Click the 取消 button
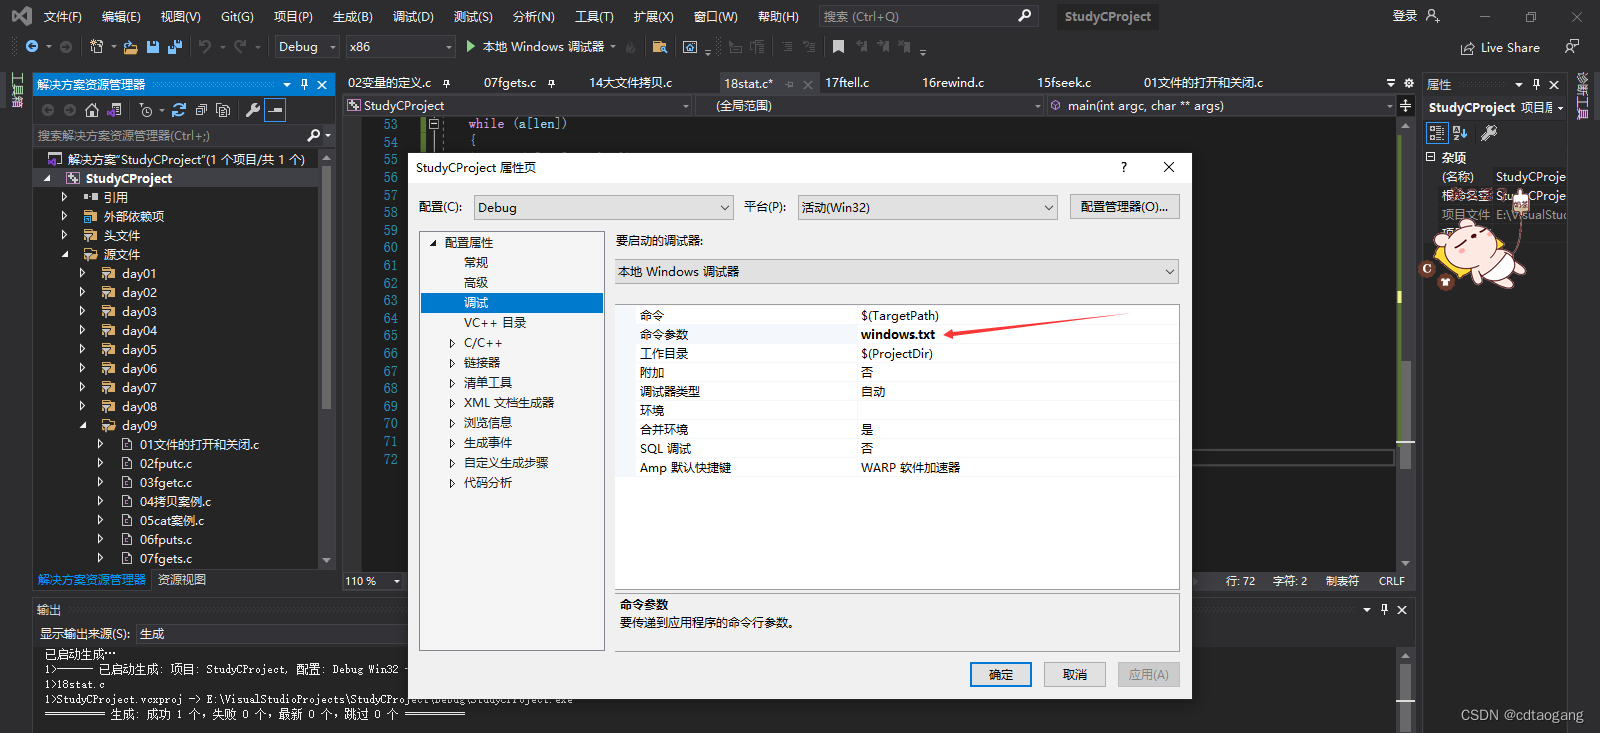Screen dimensions: 1600x733 tap(1075, 675)
